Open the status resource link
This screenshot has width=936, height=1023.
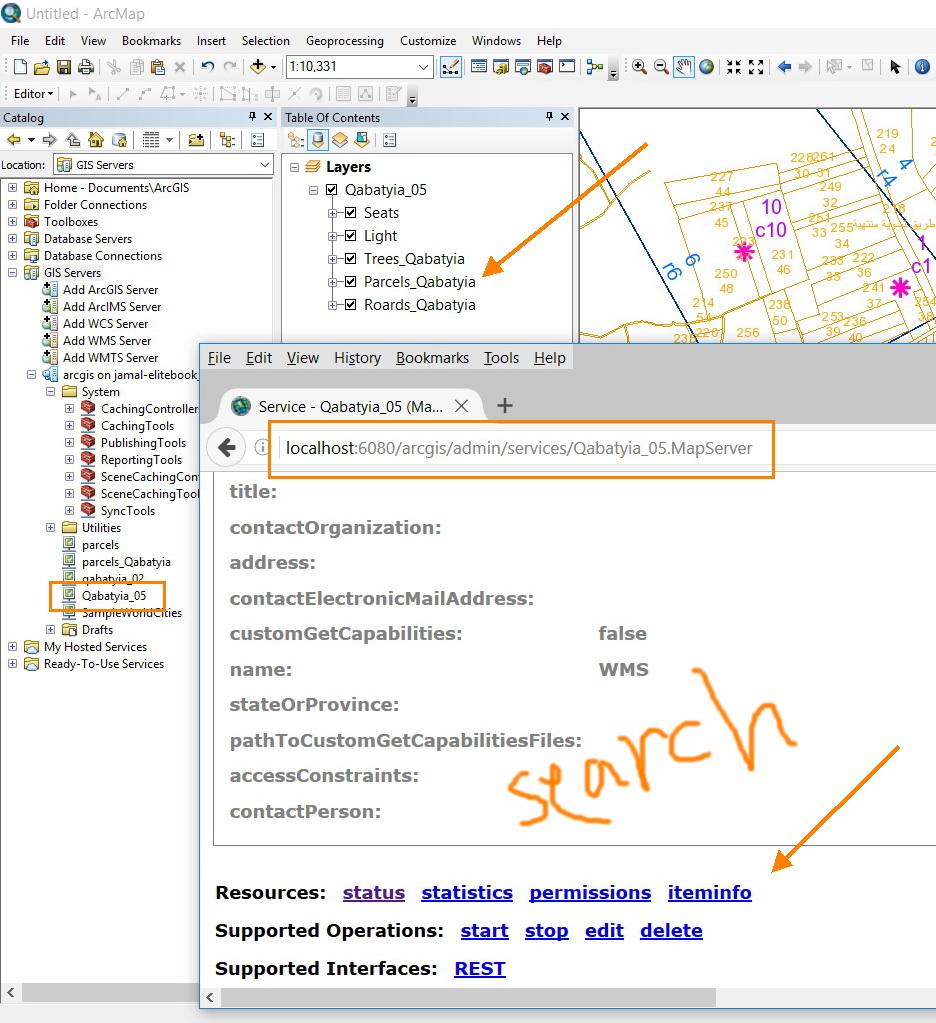(x=374, y=893)
